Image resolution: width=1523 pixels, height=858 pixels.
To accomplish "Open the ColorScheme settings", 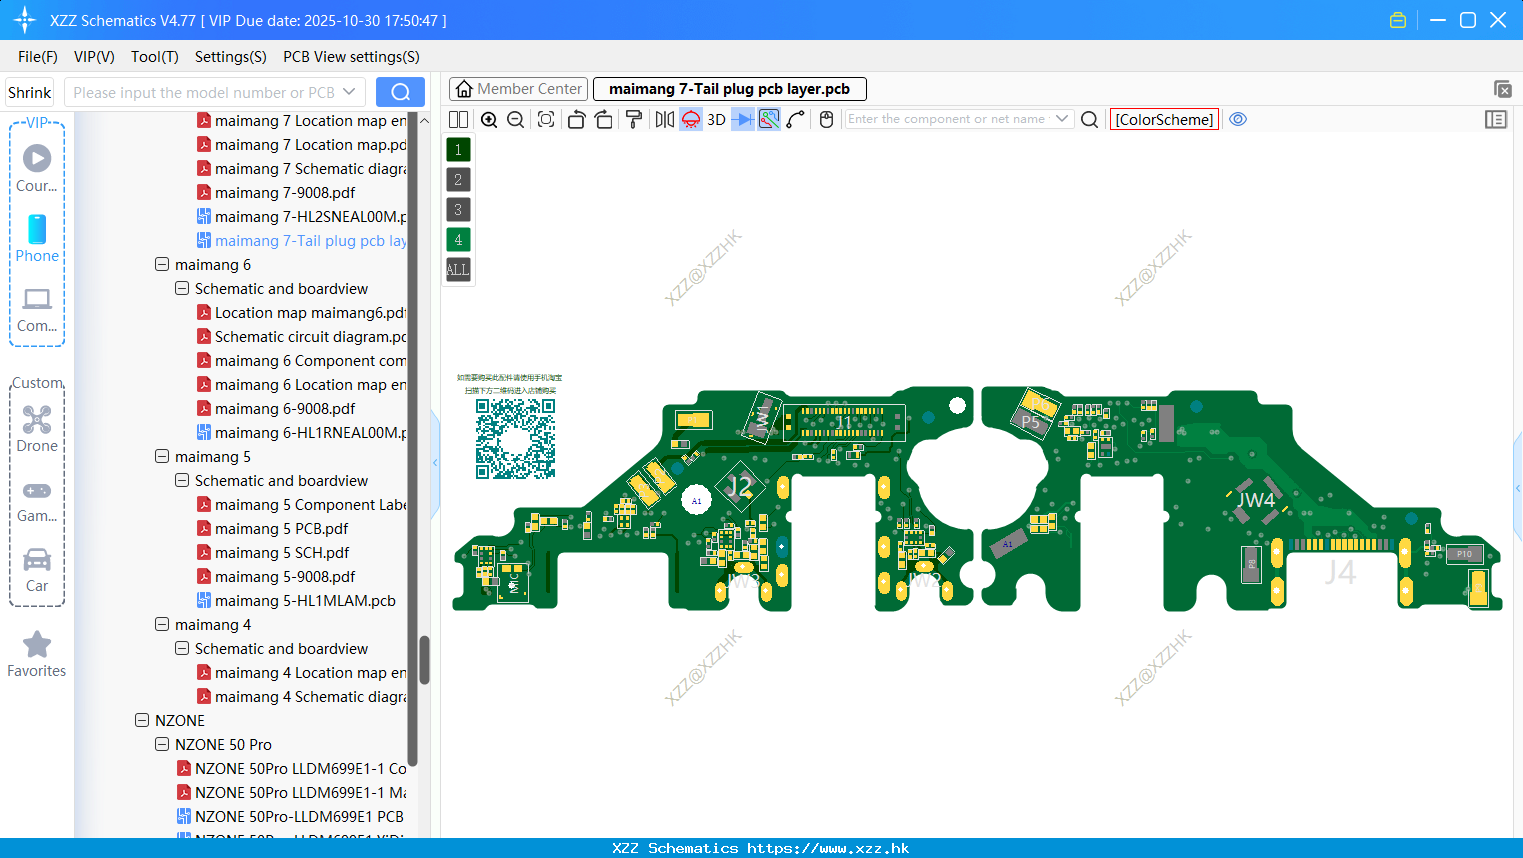I will click(x=1164, y=119).
